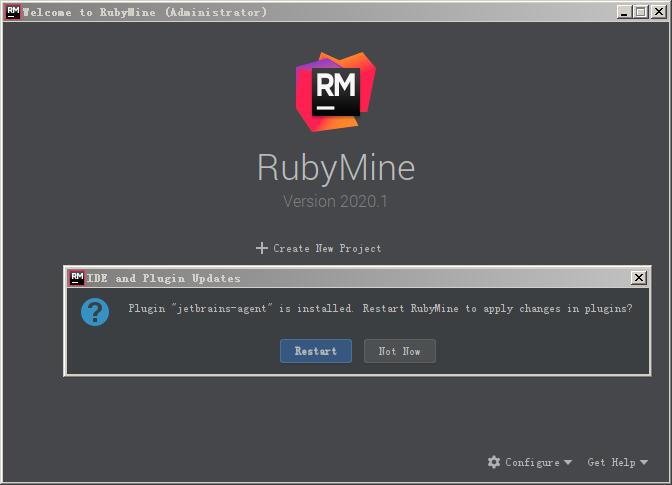Click the blue question mark icon in dialog
The width and height of the screenshot is (672, 485).
point(95,312)
